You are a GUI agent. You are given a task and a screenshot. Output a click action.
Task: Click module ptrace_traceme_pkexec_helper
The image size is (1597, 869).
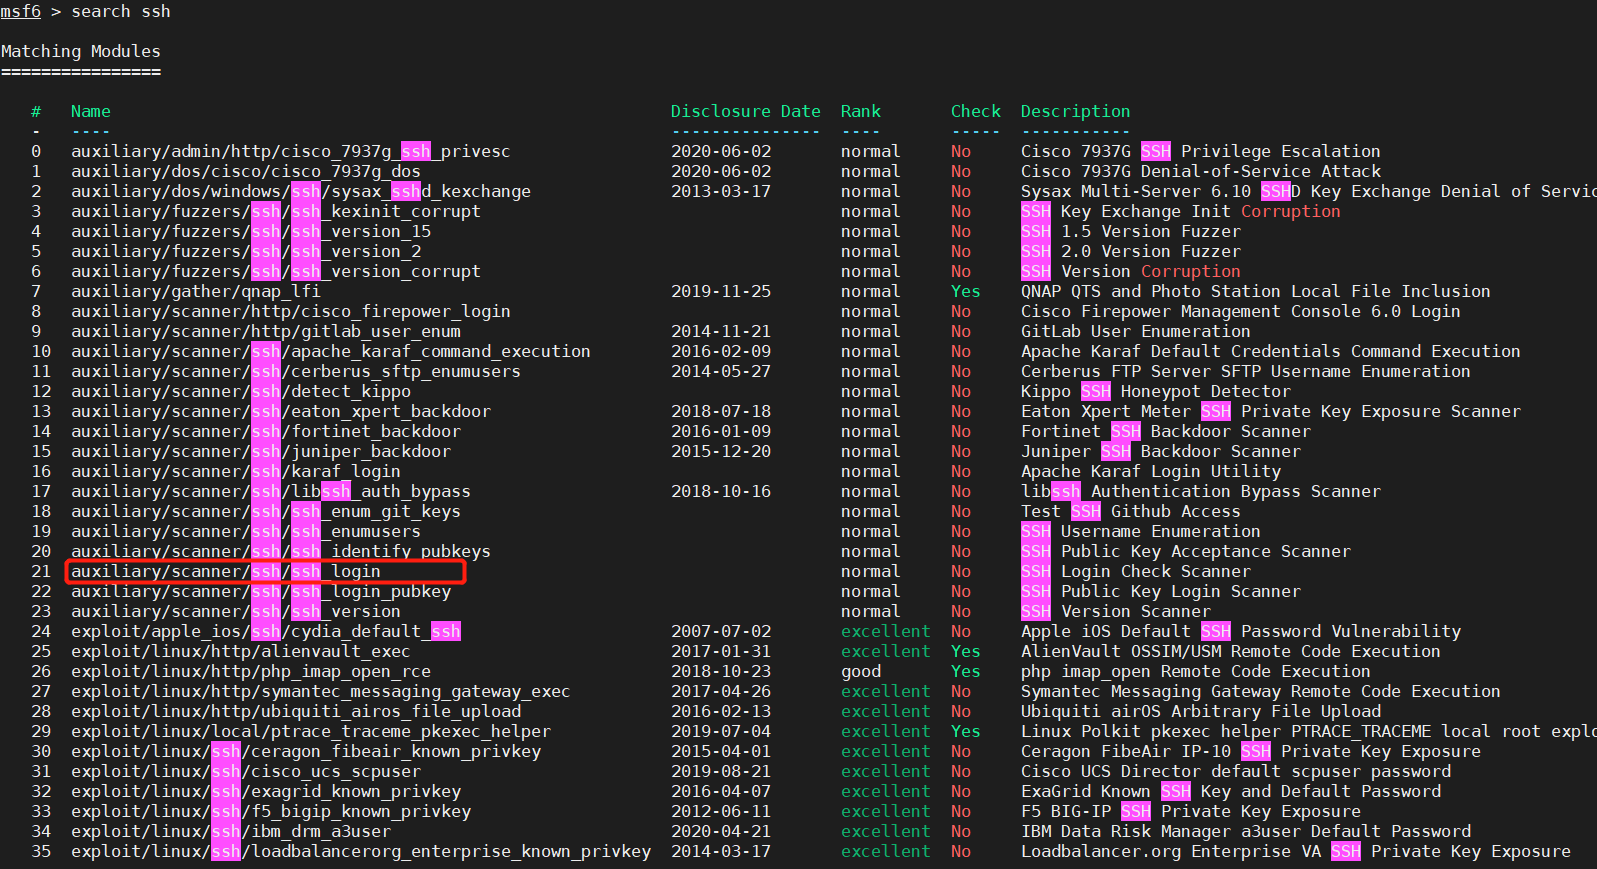[311, 731]
